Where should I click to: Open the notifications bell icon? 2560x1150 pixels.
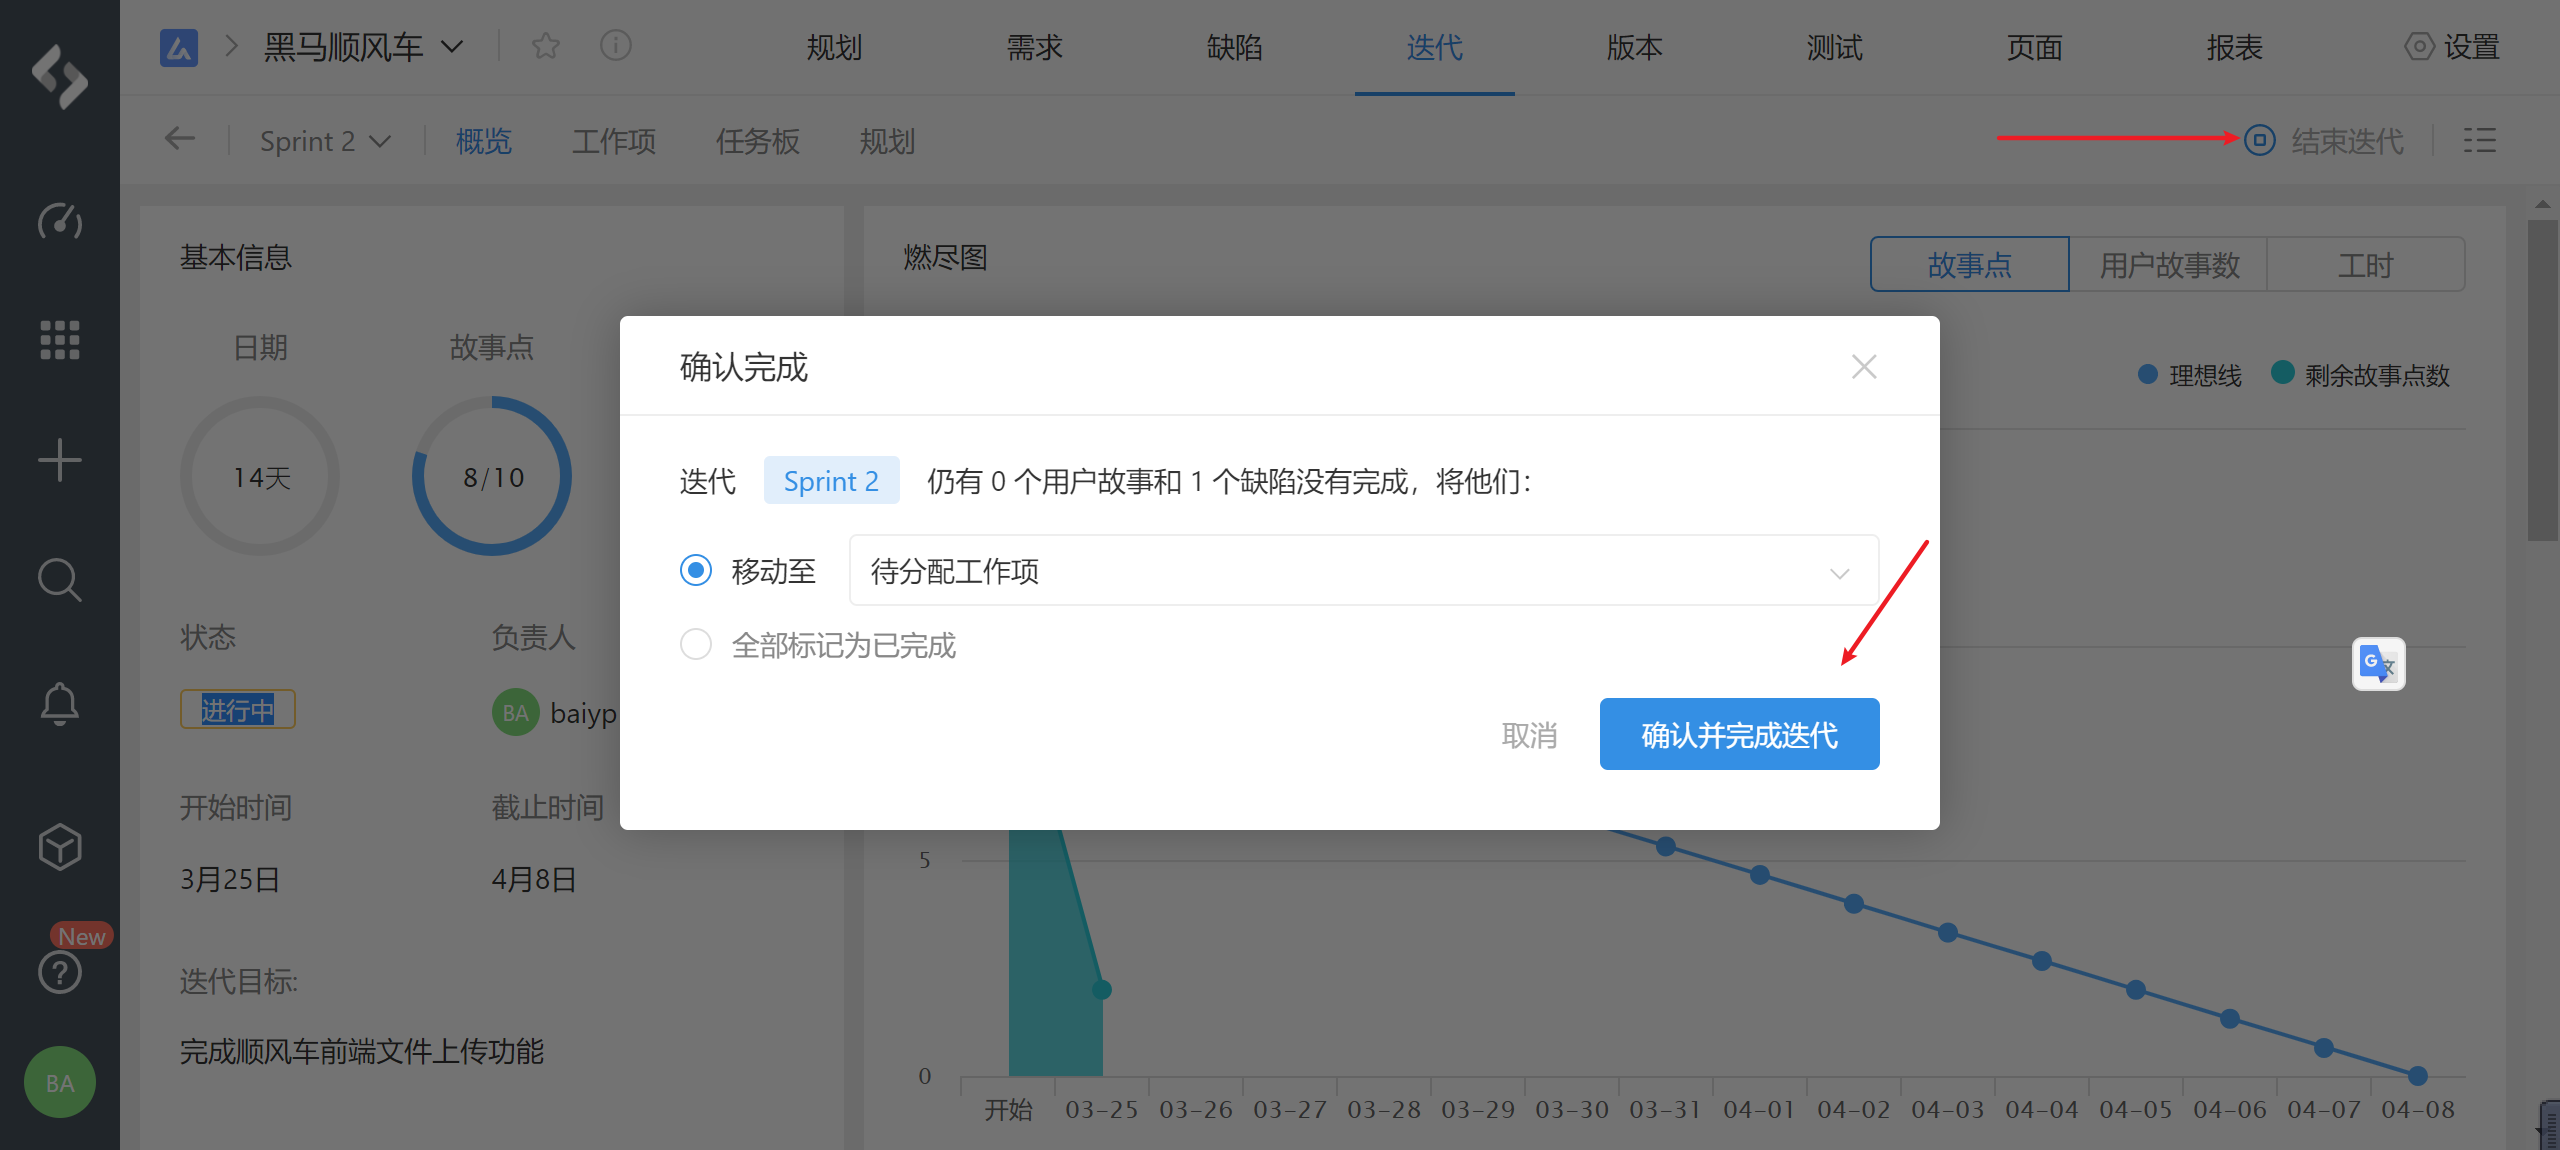[59, 704]
